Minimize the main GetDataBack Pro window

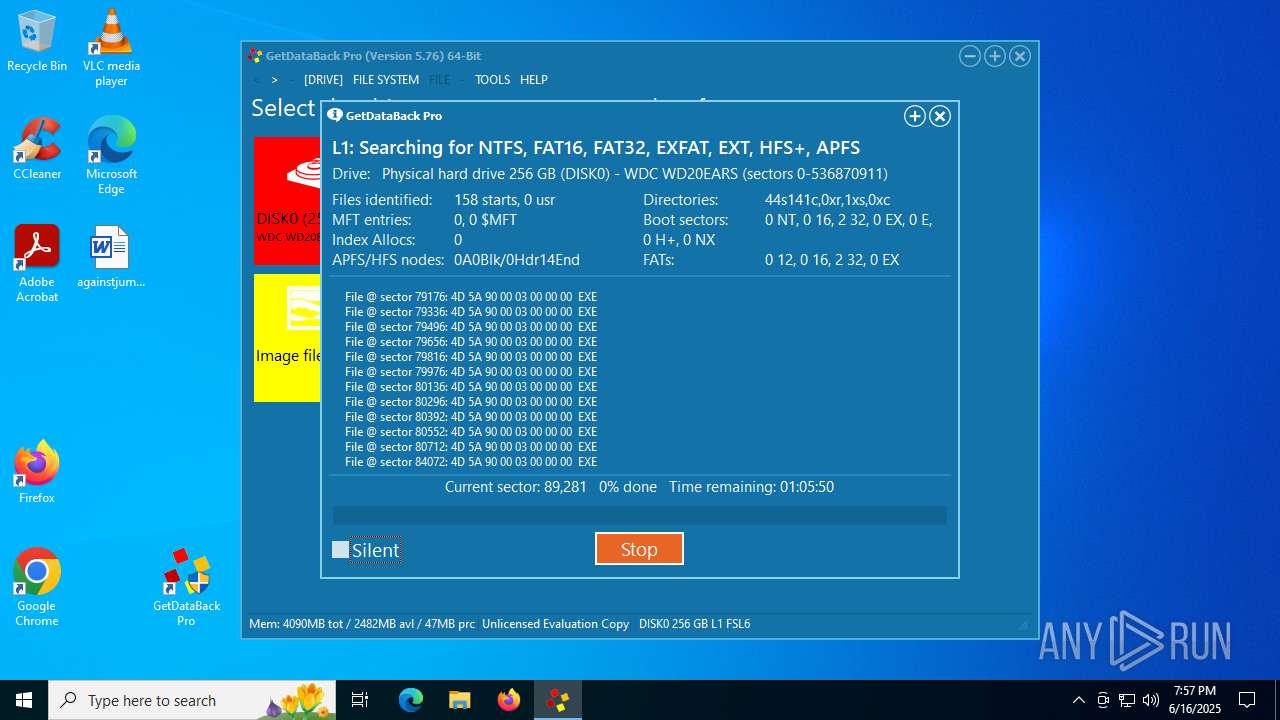(x=970, y=56)
